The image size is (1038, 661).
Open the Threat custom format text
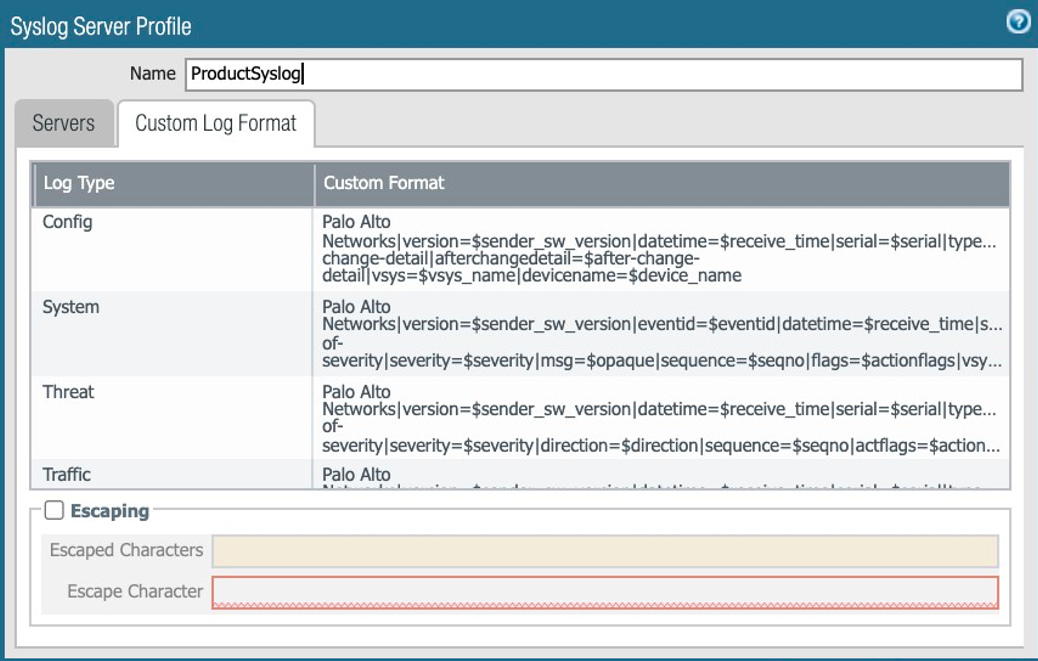coord(661,418)
